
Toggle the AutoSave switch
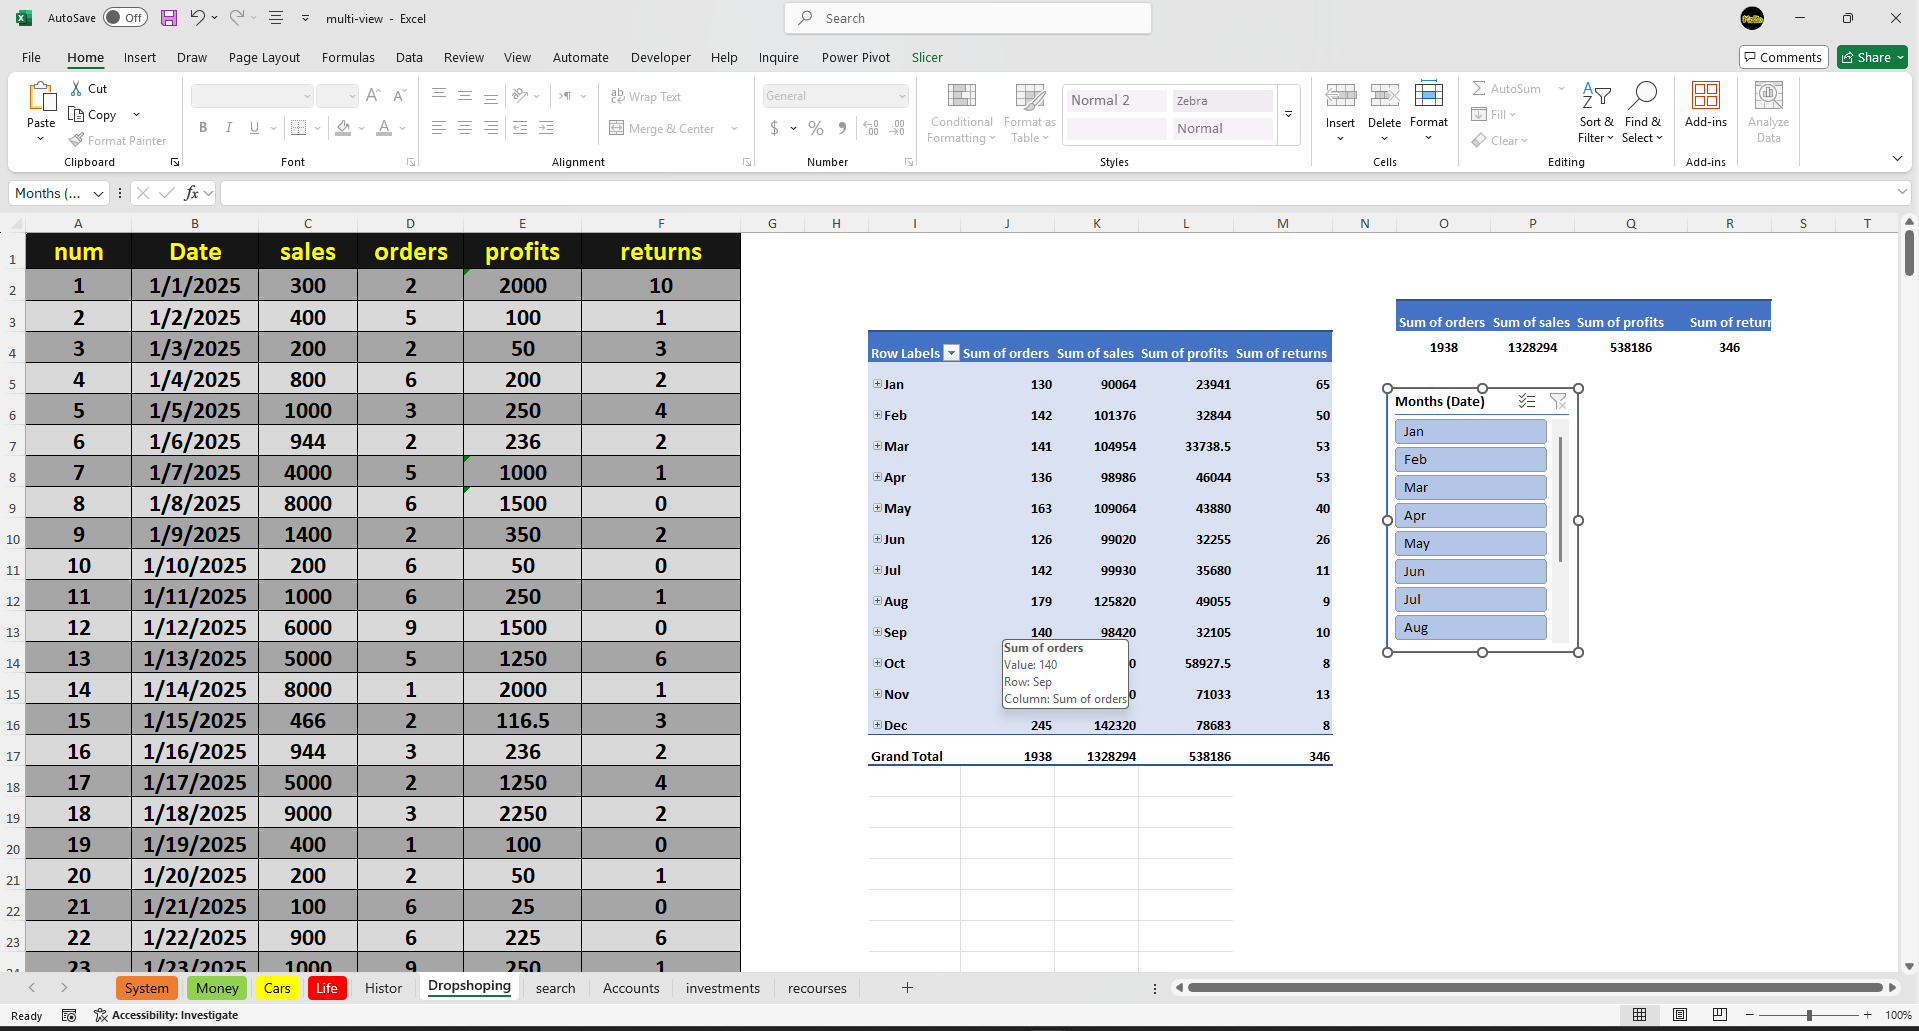tap(125, 18)
